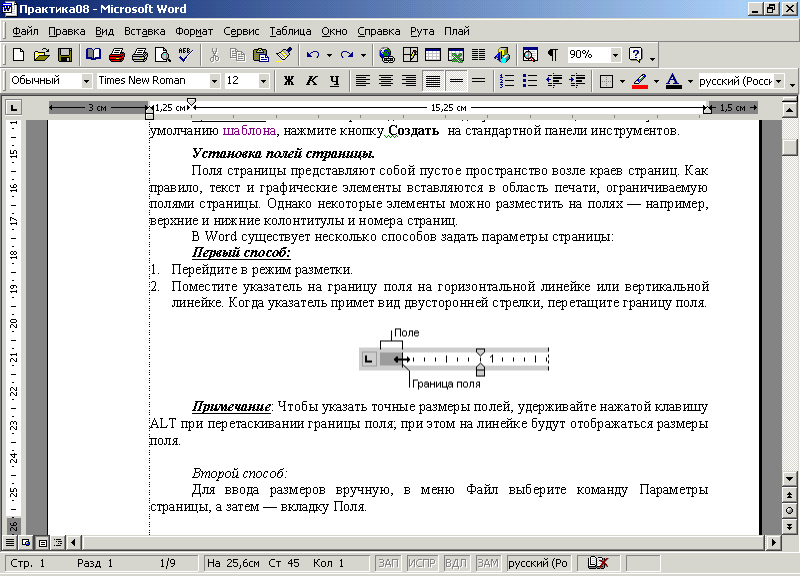Insert a table
Image resolution: width=800 pixels, height=576 pixels.
433,55
